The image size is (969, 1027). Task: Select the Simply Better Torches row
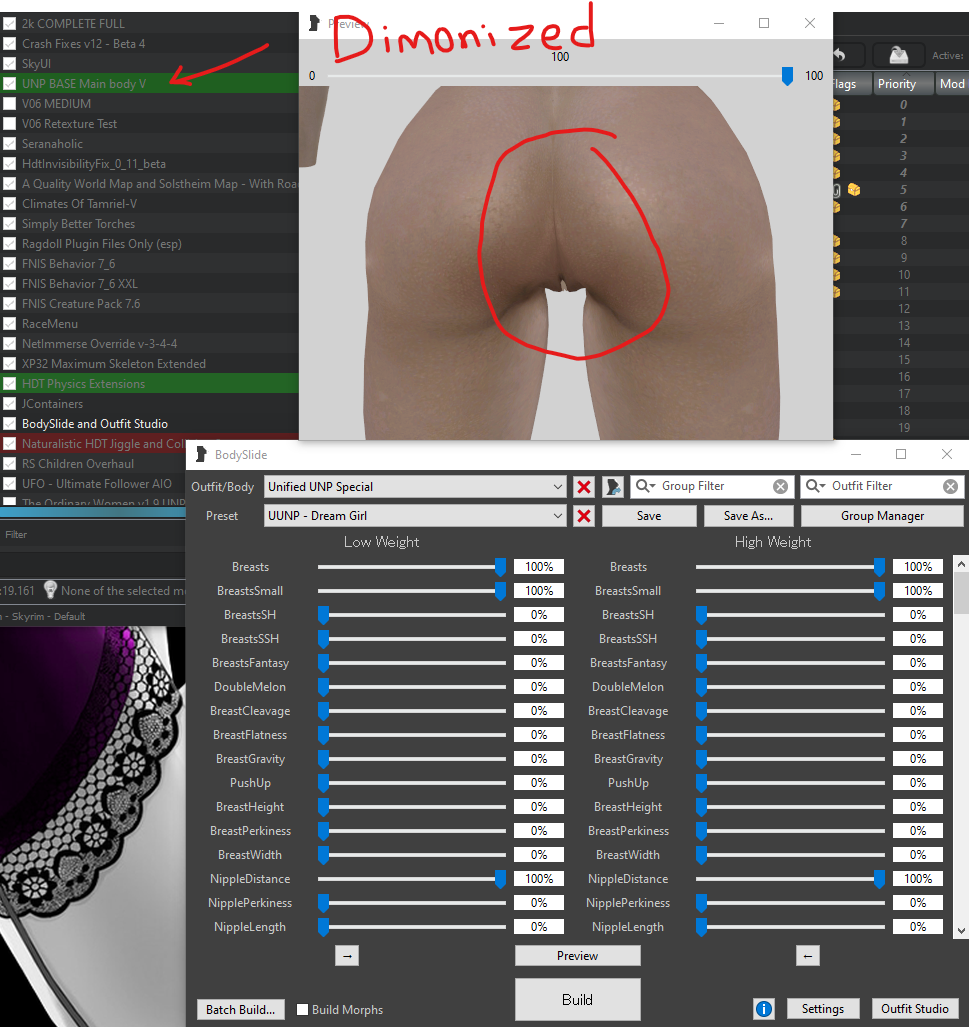click(x=149, y=224)
